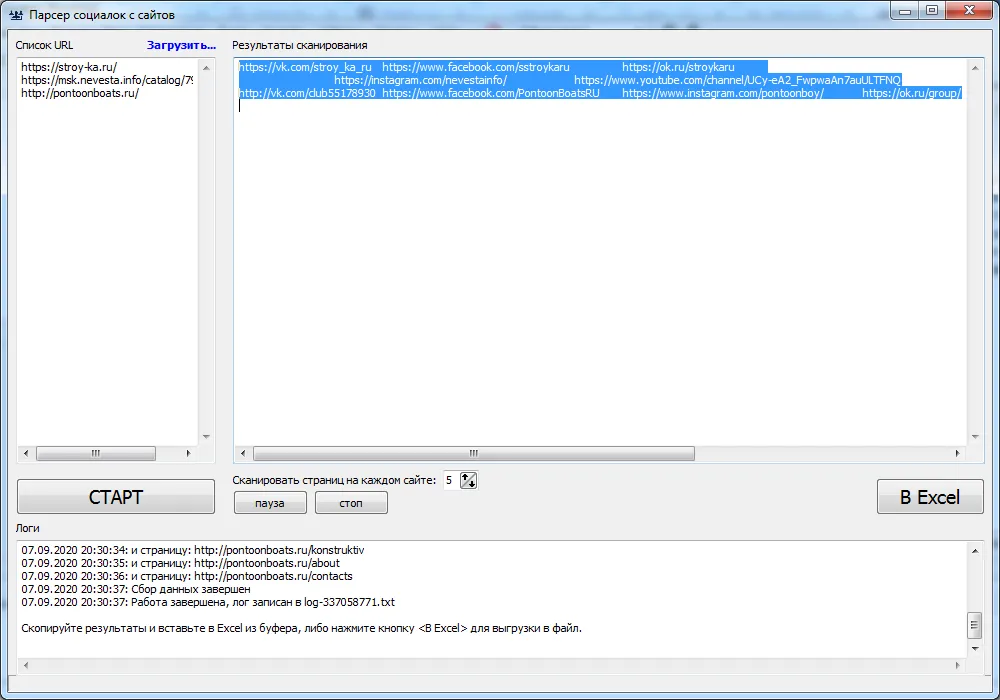Click the page count field showing 5

451,481
